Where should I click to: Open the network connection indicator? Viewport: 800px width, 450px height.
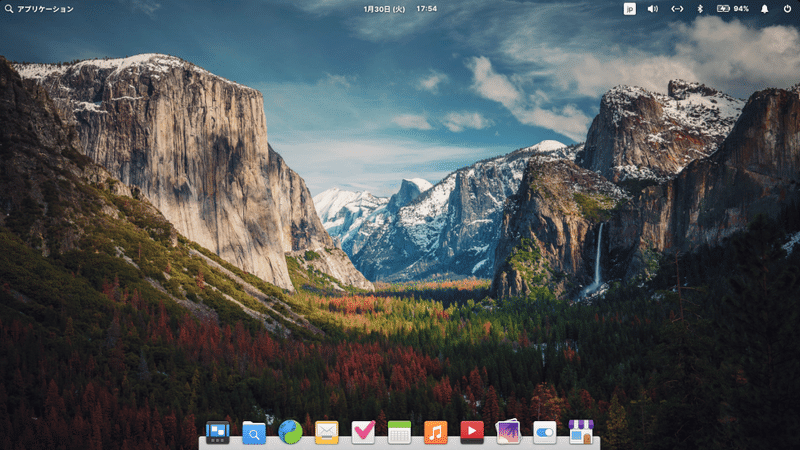pos(677,9)
